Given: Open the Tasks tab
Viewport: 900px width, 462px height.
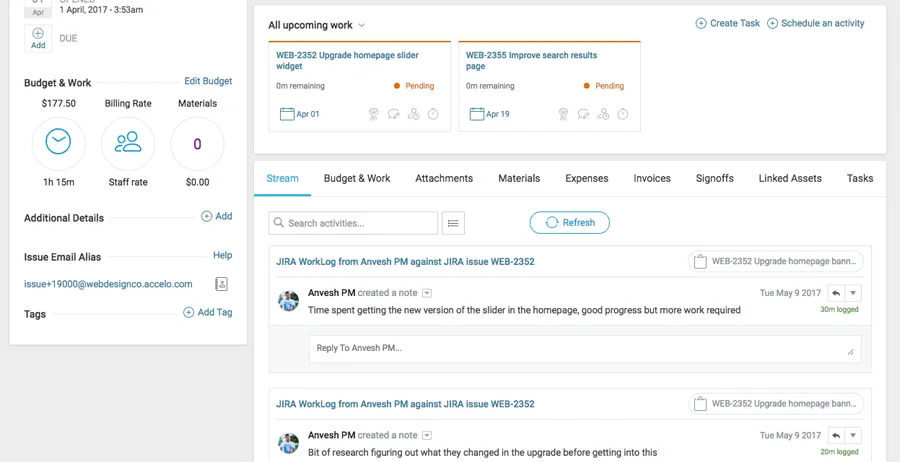Looking at the screenshot, I should click(x=860, y=178).
